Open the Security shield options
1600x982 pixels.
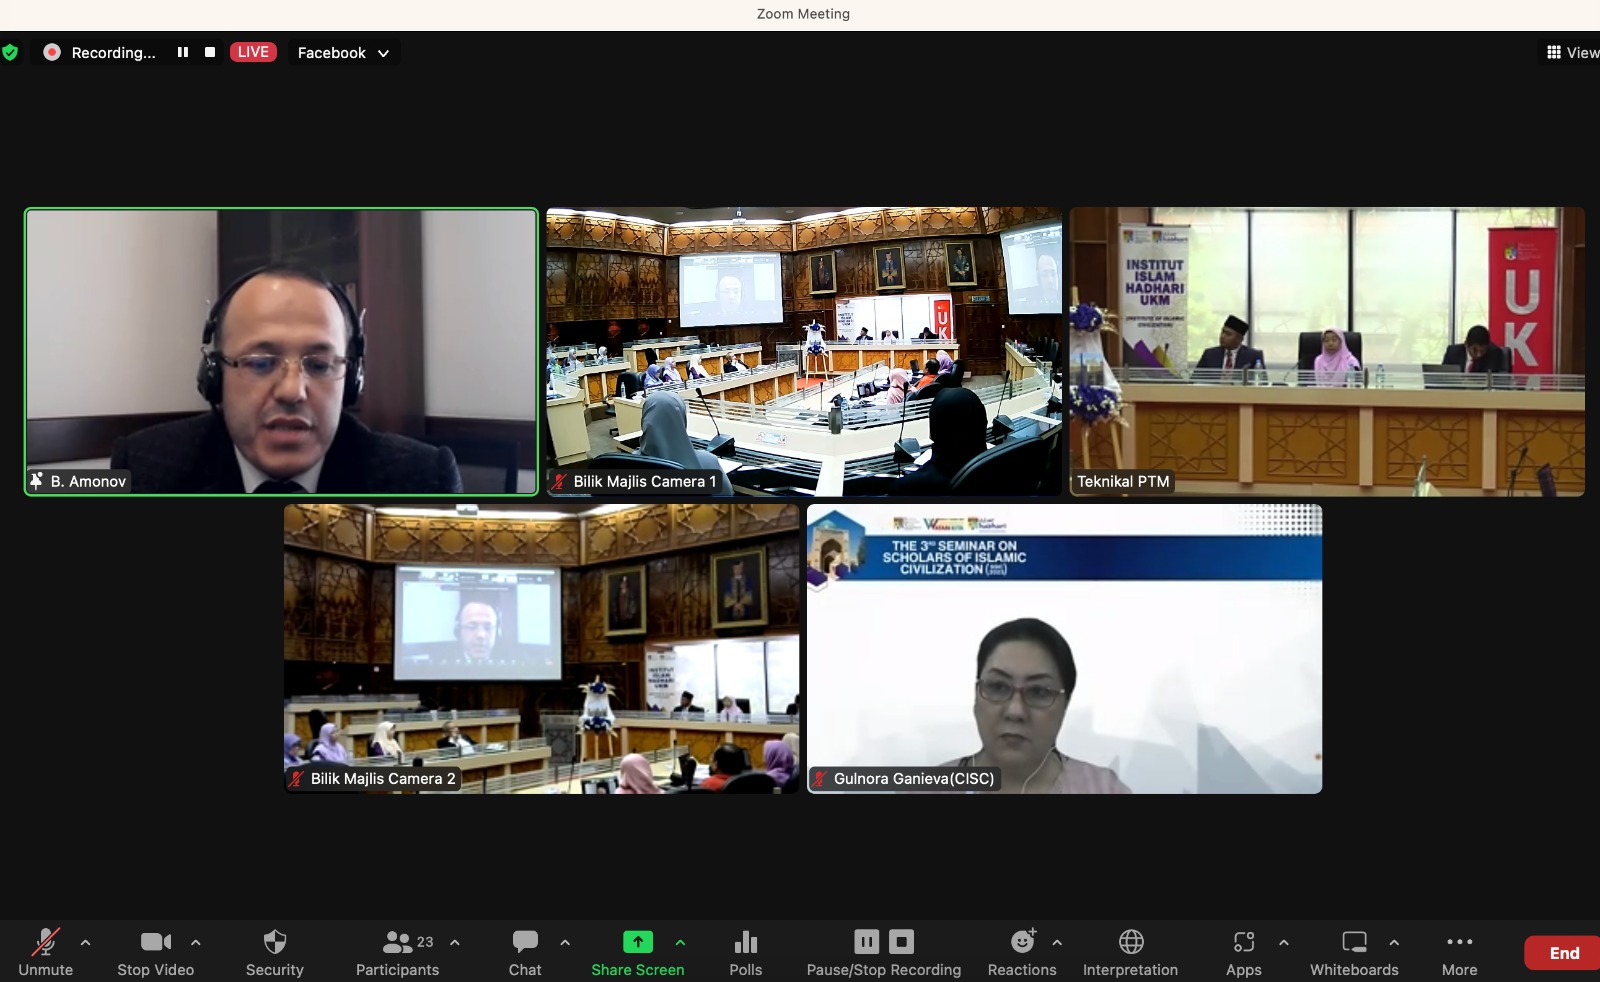(x=274, y=952)
